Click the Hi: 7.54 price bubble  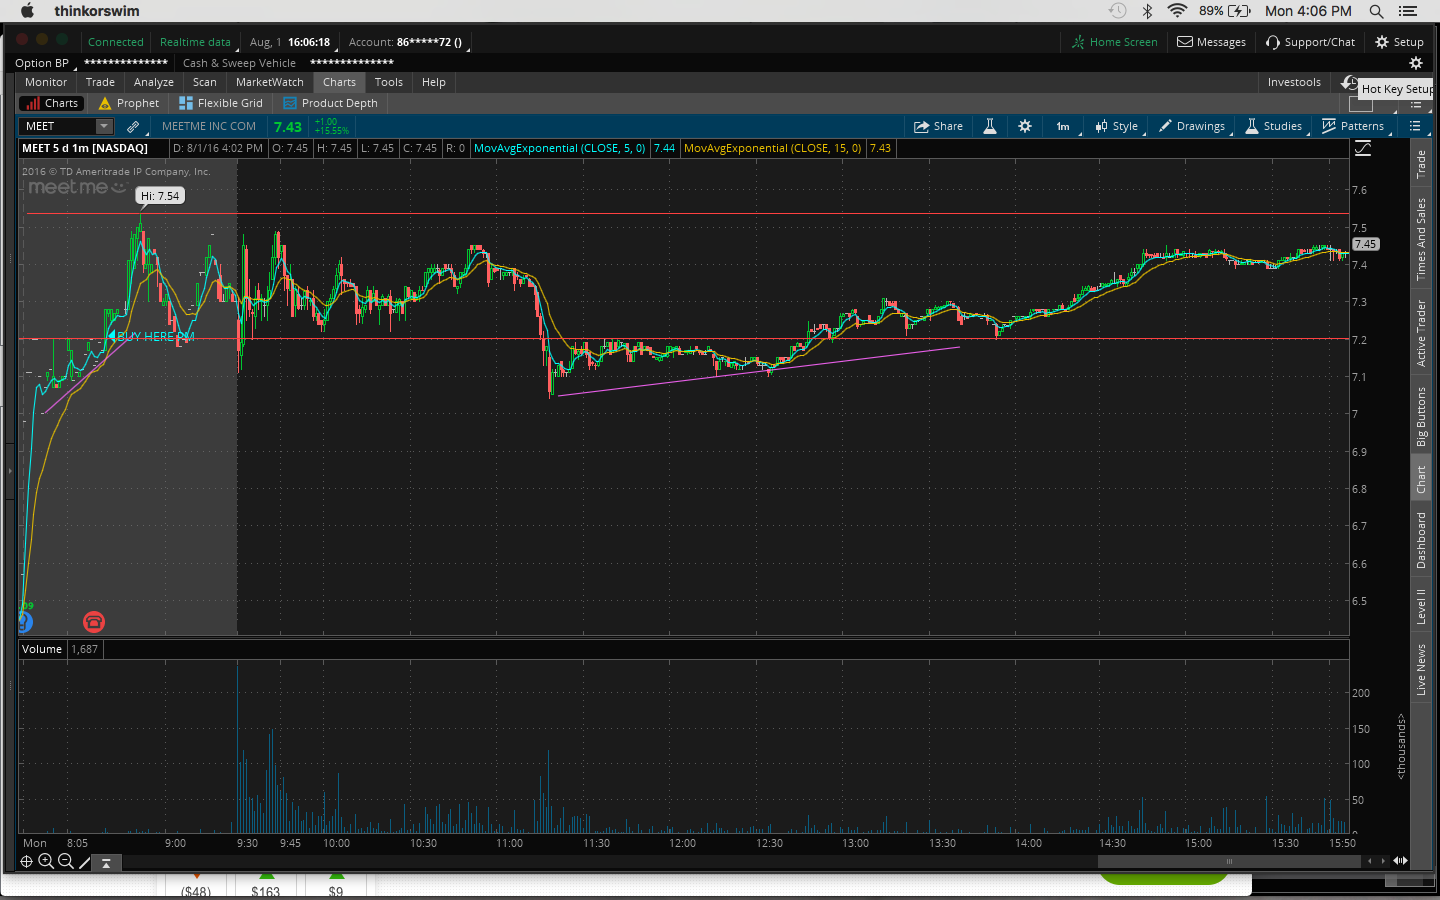tap(160, 196)
